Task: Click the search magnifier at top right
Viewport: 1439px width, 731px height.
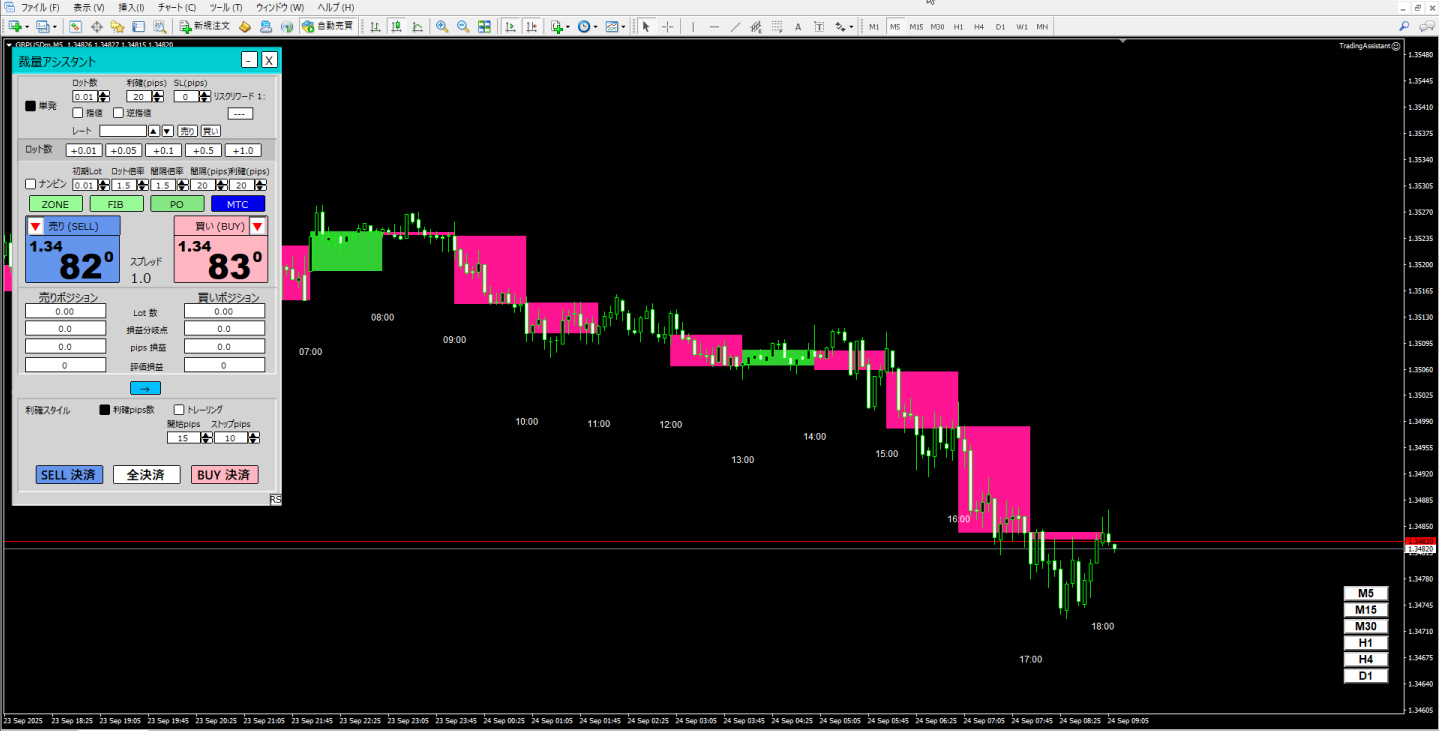Action: [1405, 26]
